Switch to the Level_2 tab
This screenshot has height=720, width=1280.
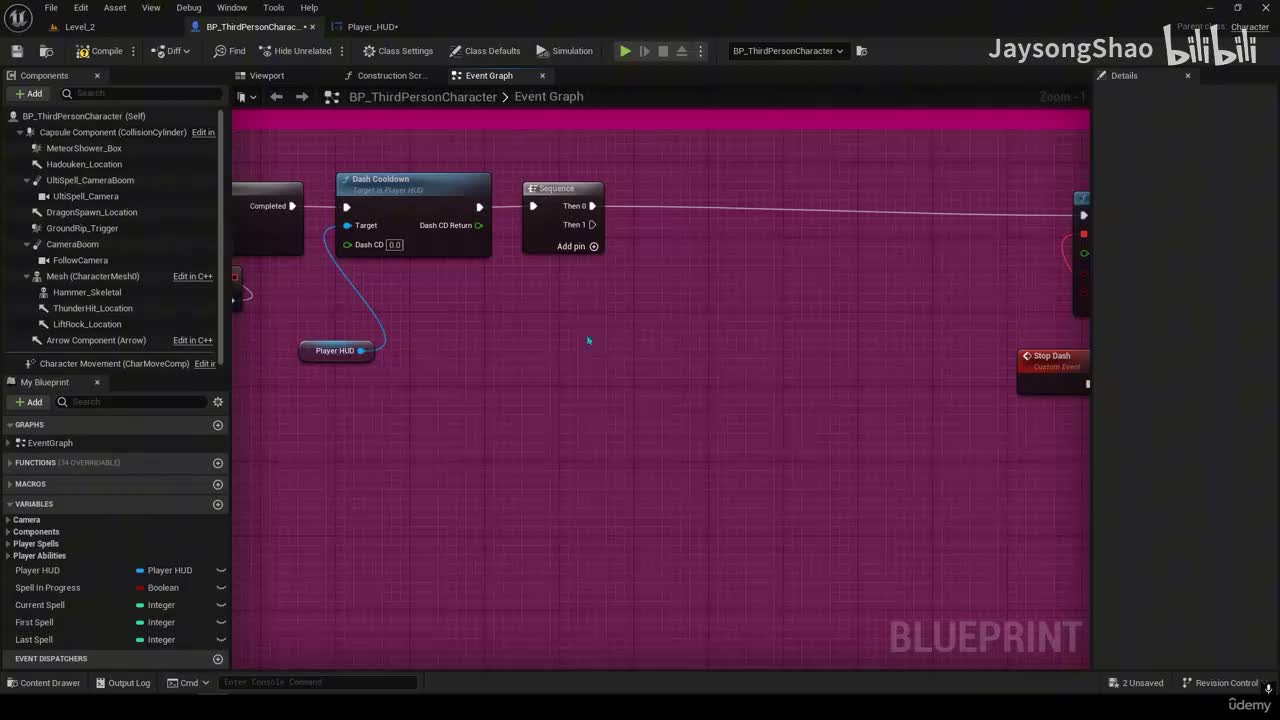pyautogui.click(x=80, y=27)
